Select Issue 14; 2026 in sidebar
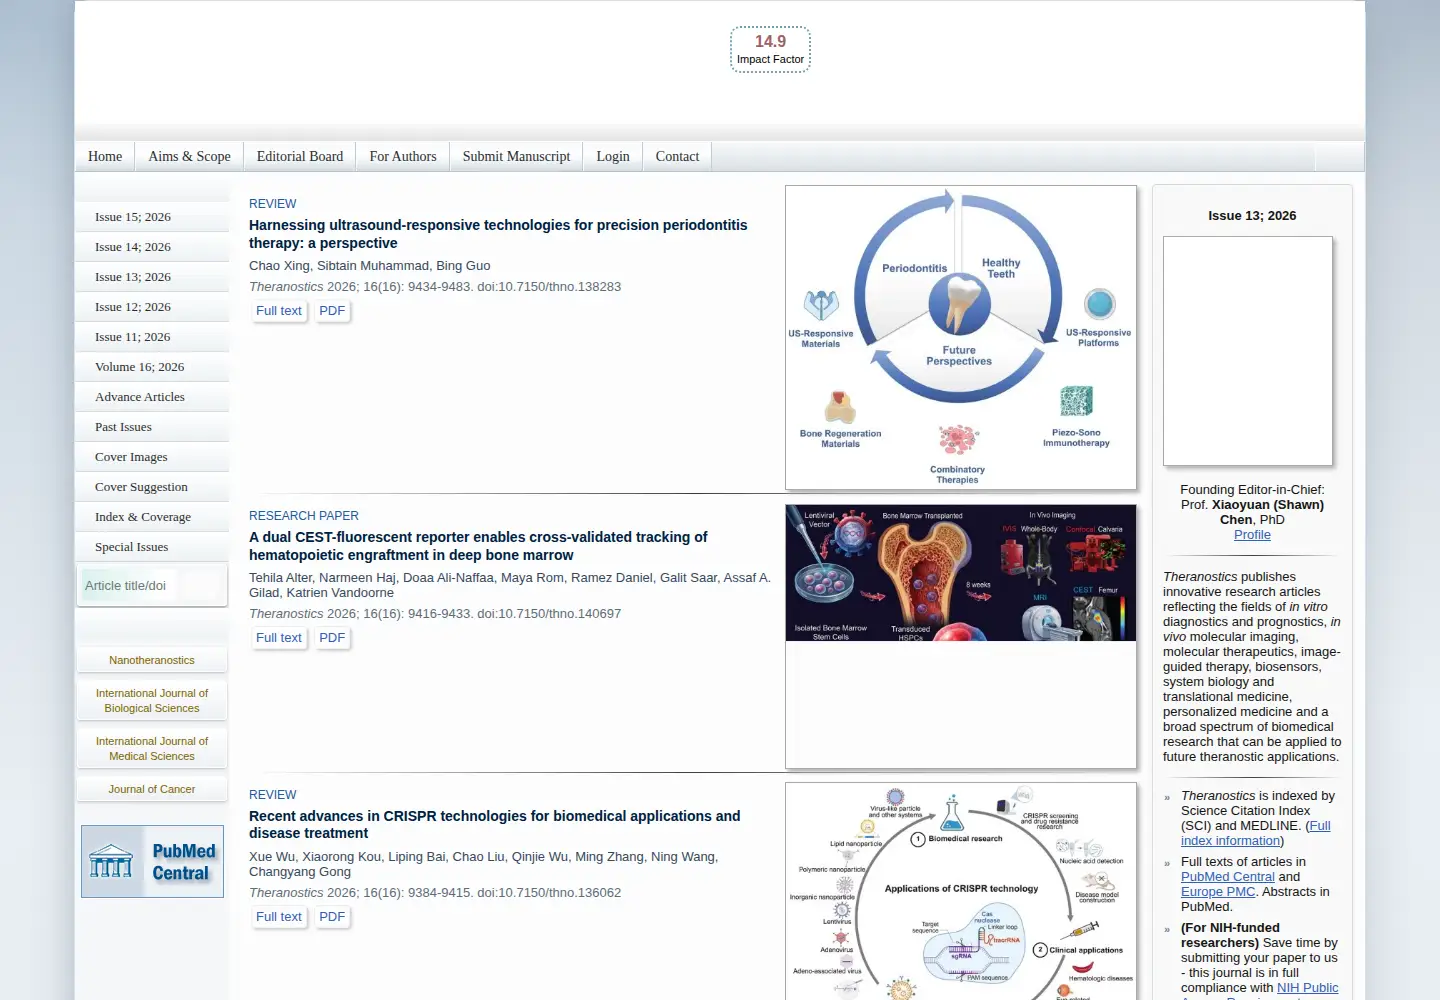This screenshot has width=1440, height=1000. pos(152,247)
